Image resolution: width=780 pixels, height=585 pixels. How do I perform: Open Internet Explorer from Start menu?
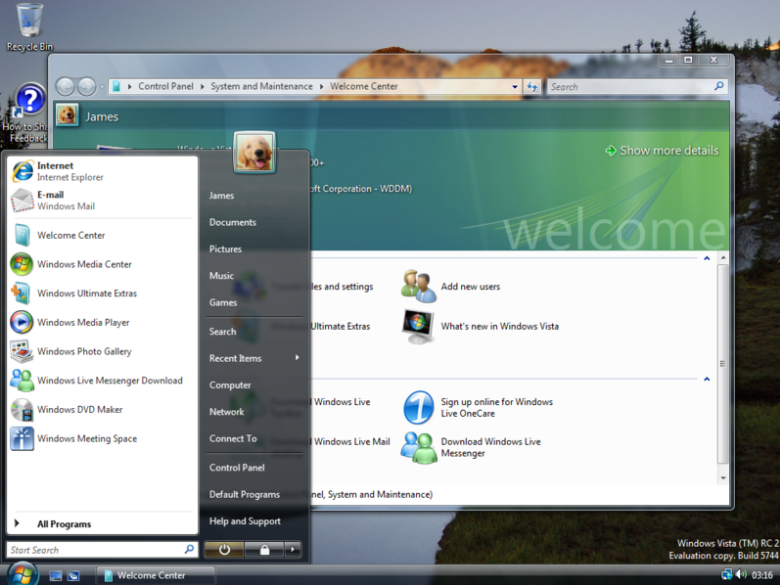tap(102, 171)
